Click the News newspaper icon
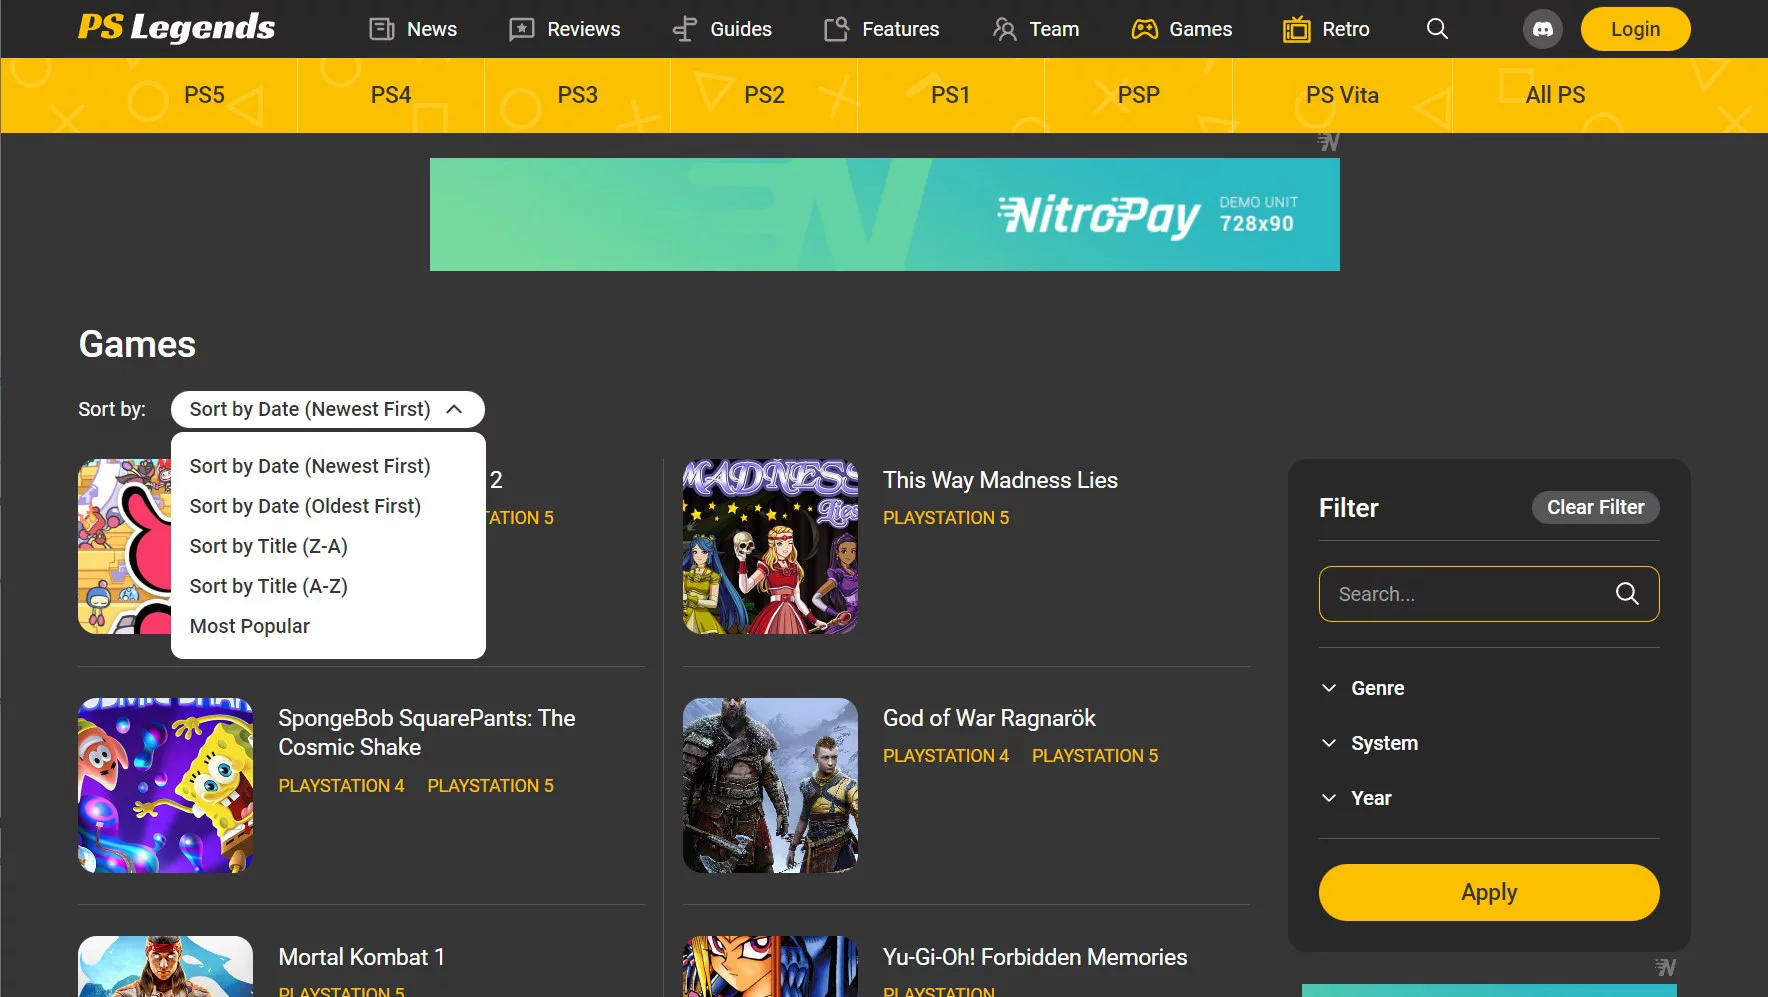This screenshot has height=997, width=1768. [382, 29]
